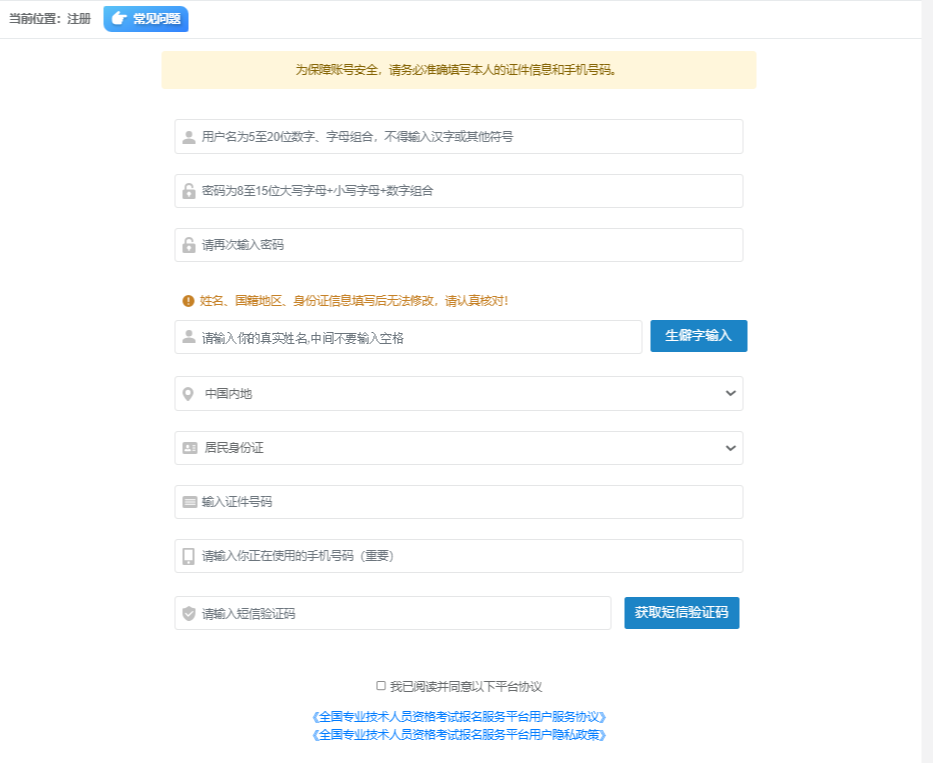Image resolution: width=933 pixels, height=763 pixels.
Task: Open the 居民身份证 document type dropdown
Action: pyautogui.click(x=459, y=448)
